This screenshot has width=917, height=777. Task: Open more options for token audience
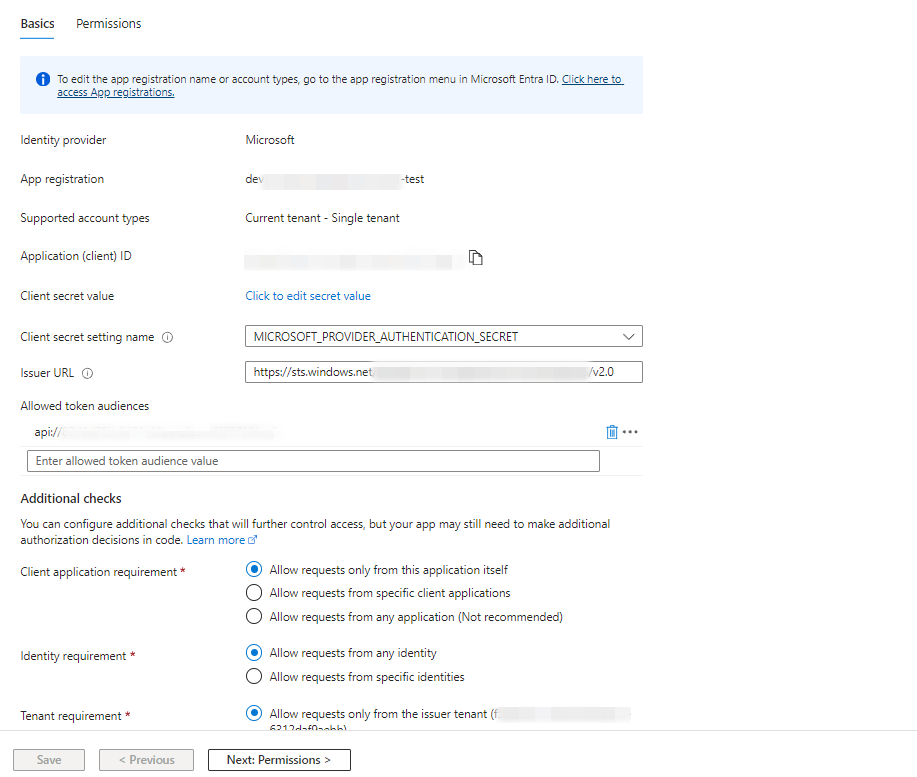click(x=630, y=432)
